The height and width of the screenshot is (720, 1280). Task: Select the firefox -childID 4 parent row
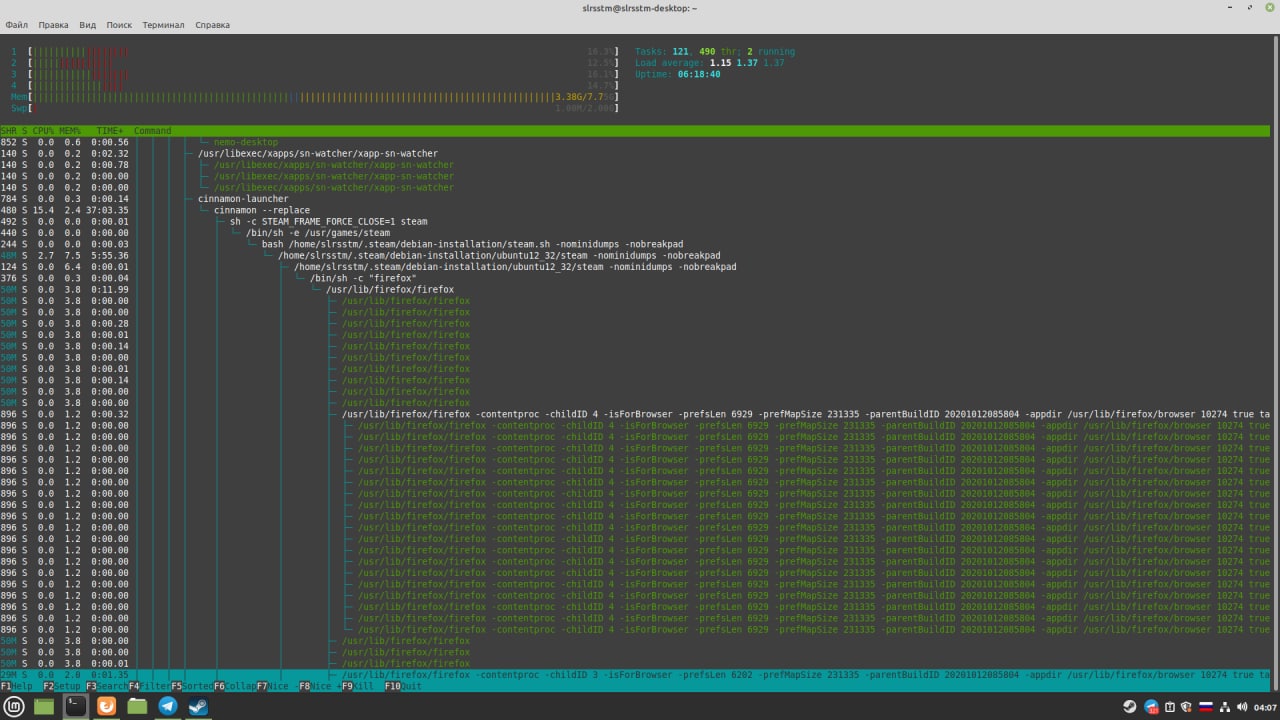pyautogui.click(x=635, y=414)
